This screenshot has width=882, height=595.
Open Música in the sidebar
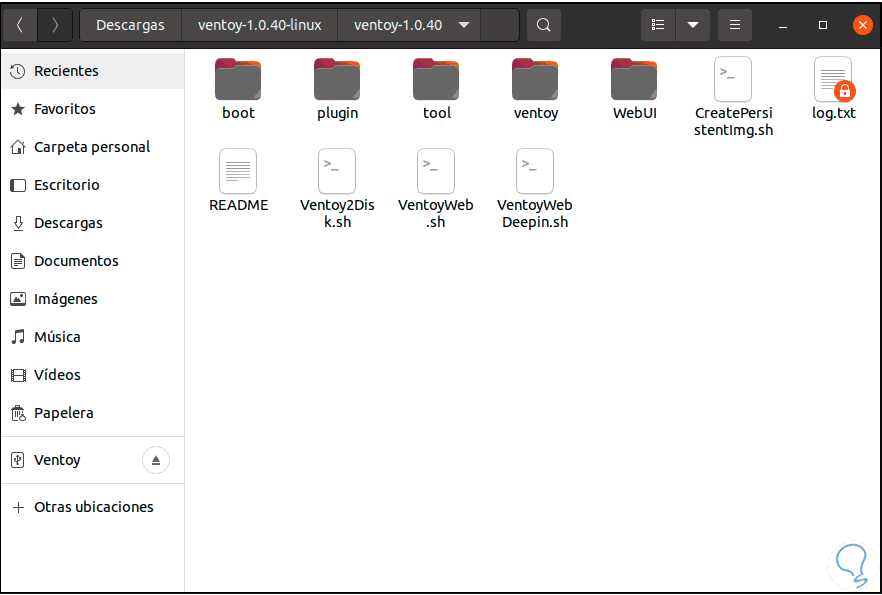tap(93, 337)
